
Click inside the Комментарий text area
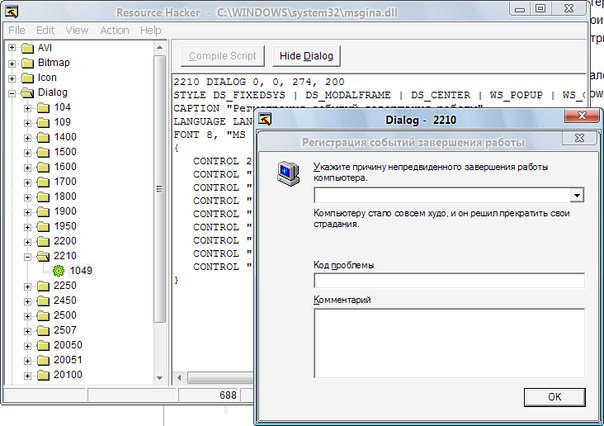pyautogui.click(x=448, y=341)
